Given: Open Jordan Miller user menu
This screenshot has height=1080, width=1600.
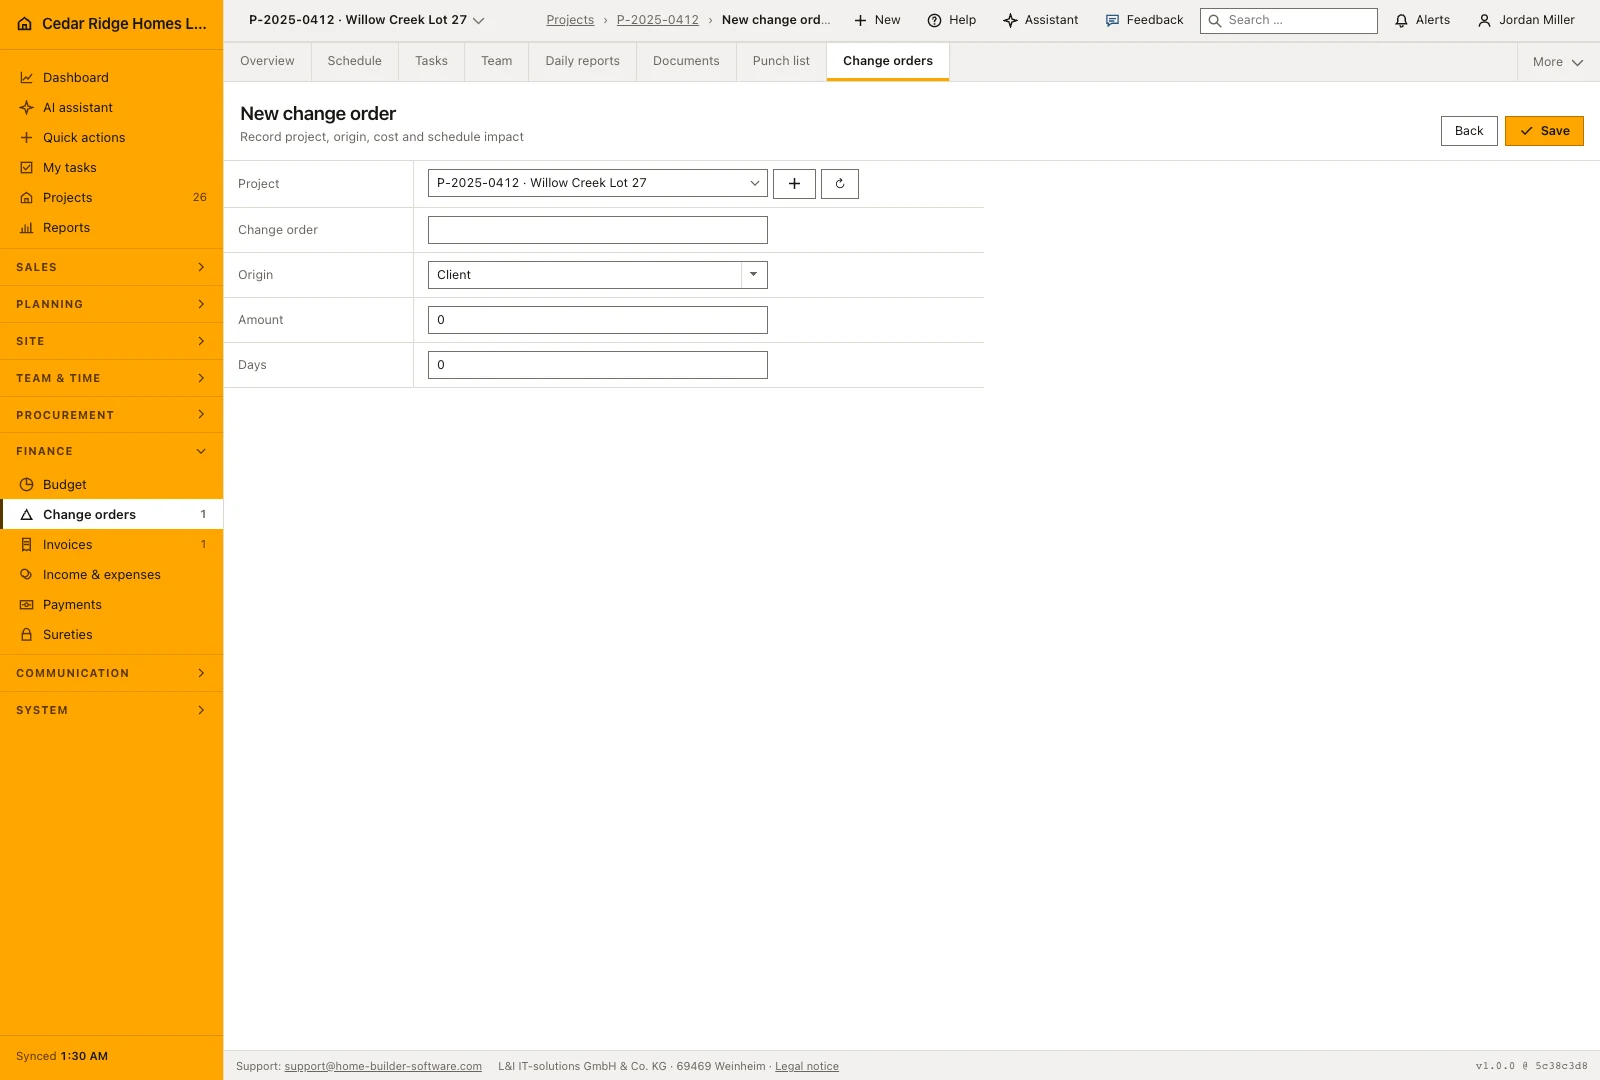Looking at the screenshot, I should pos(1526,20).
